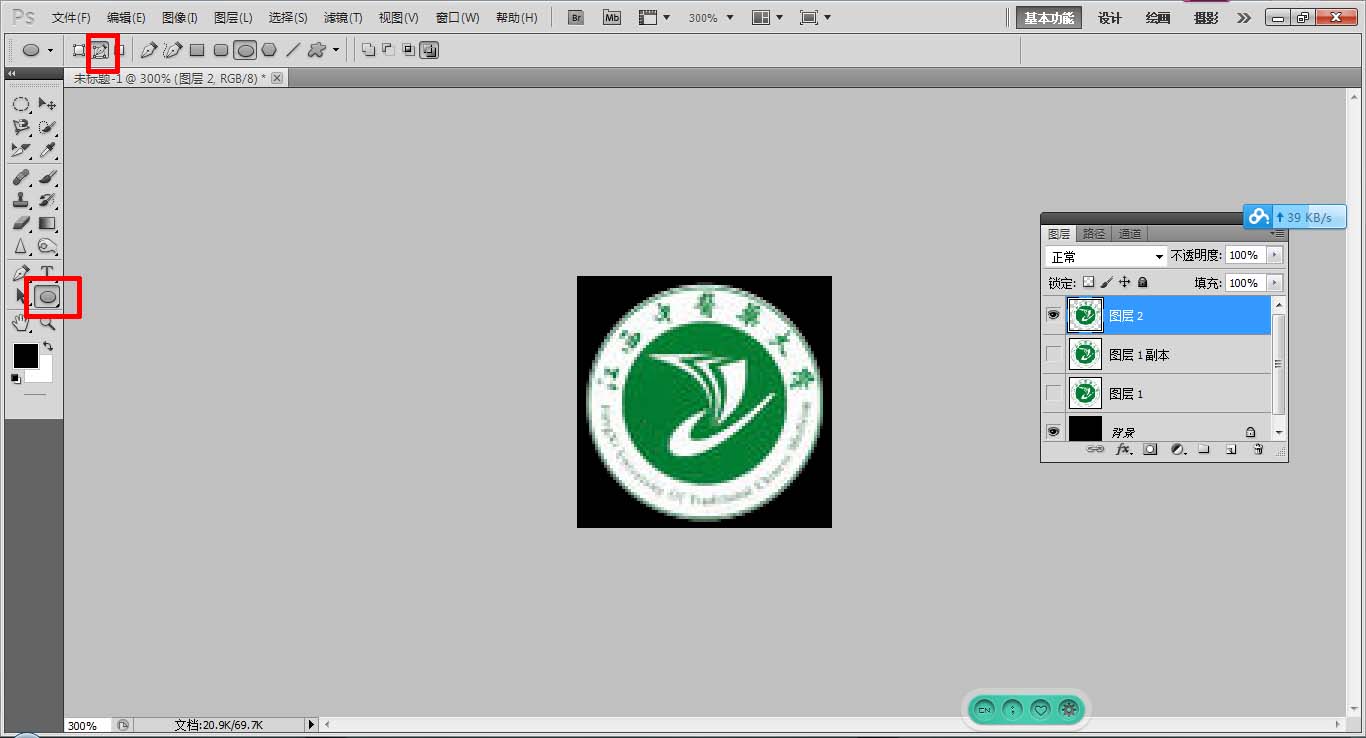
Task: Hide 图层 2 via eye icon
Action: pyautogui.click(x=1053, y=315)
